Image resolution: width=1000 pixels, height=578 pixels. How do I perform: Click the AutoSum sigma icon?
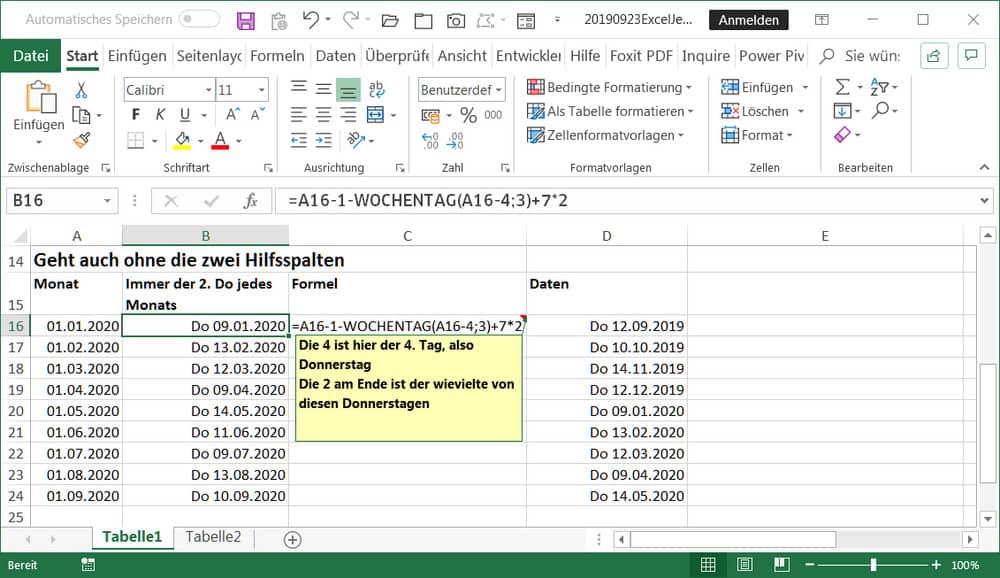coord(842,88)
